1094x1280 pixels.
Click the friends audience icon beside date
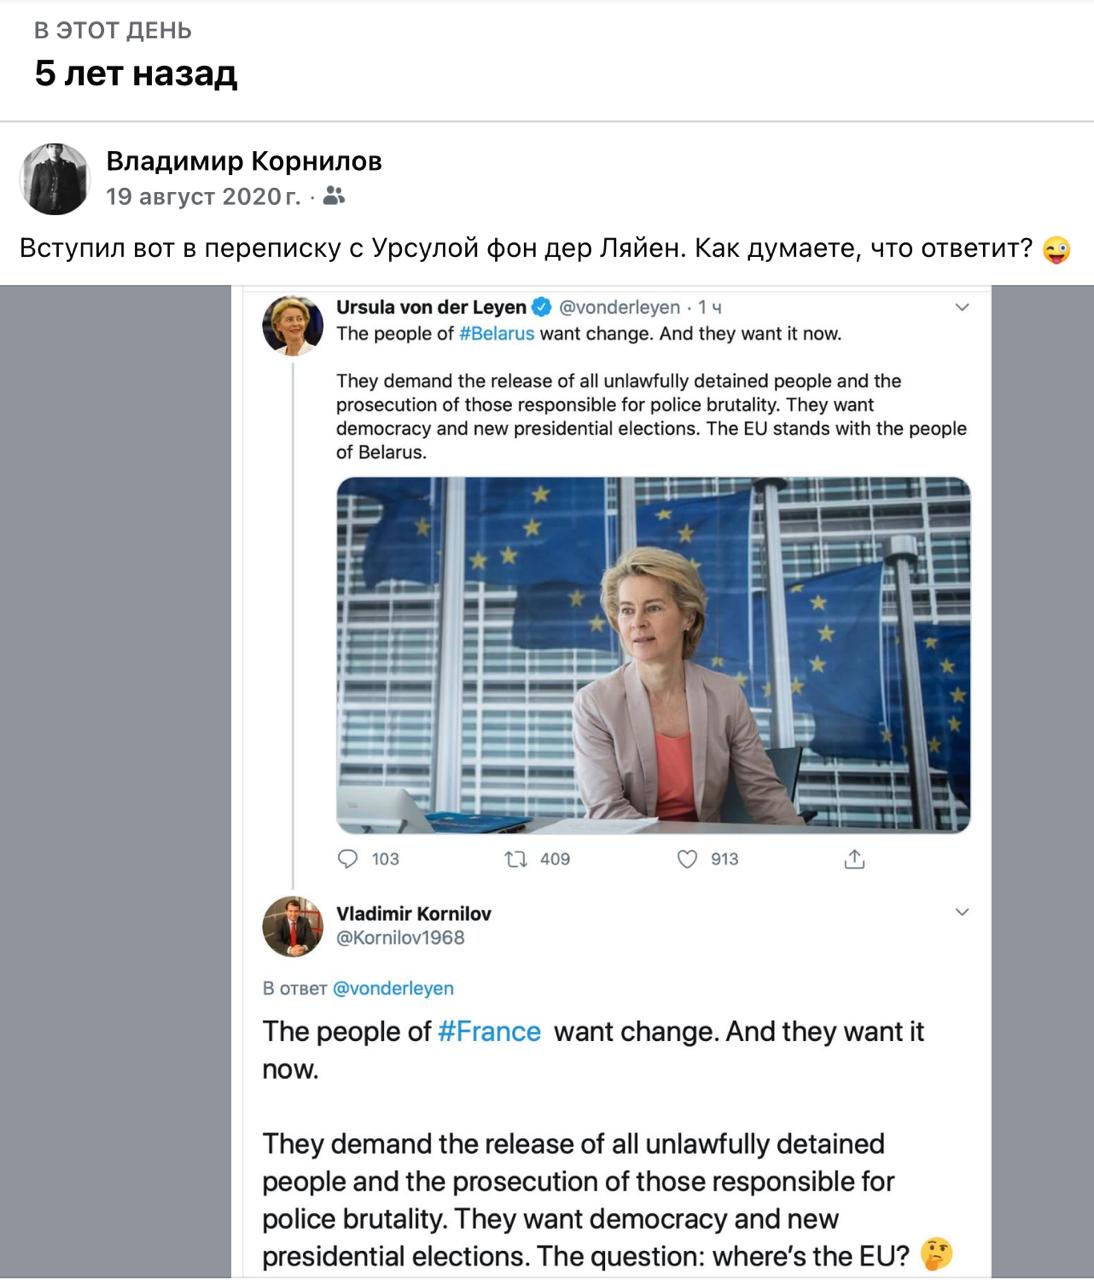click(x=334, y=196)
